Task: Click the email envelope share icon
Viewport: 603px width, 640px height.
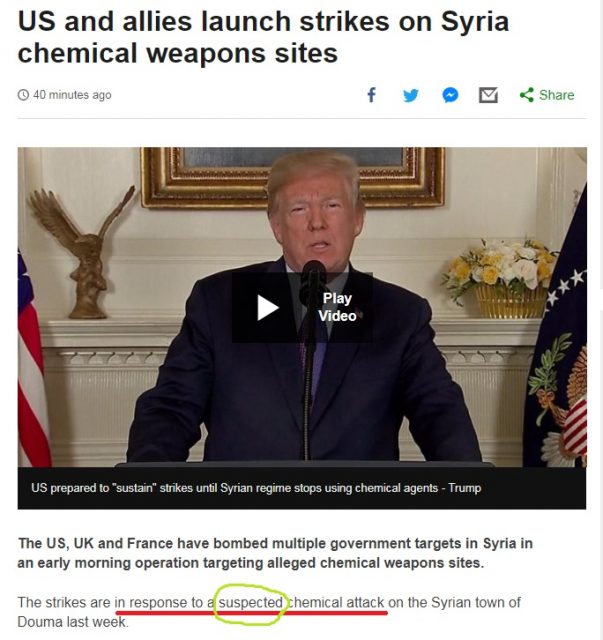Action: 488,95
